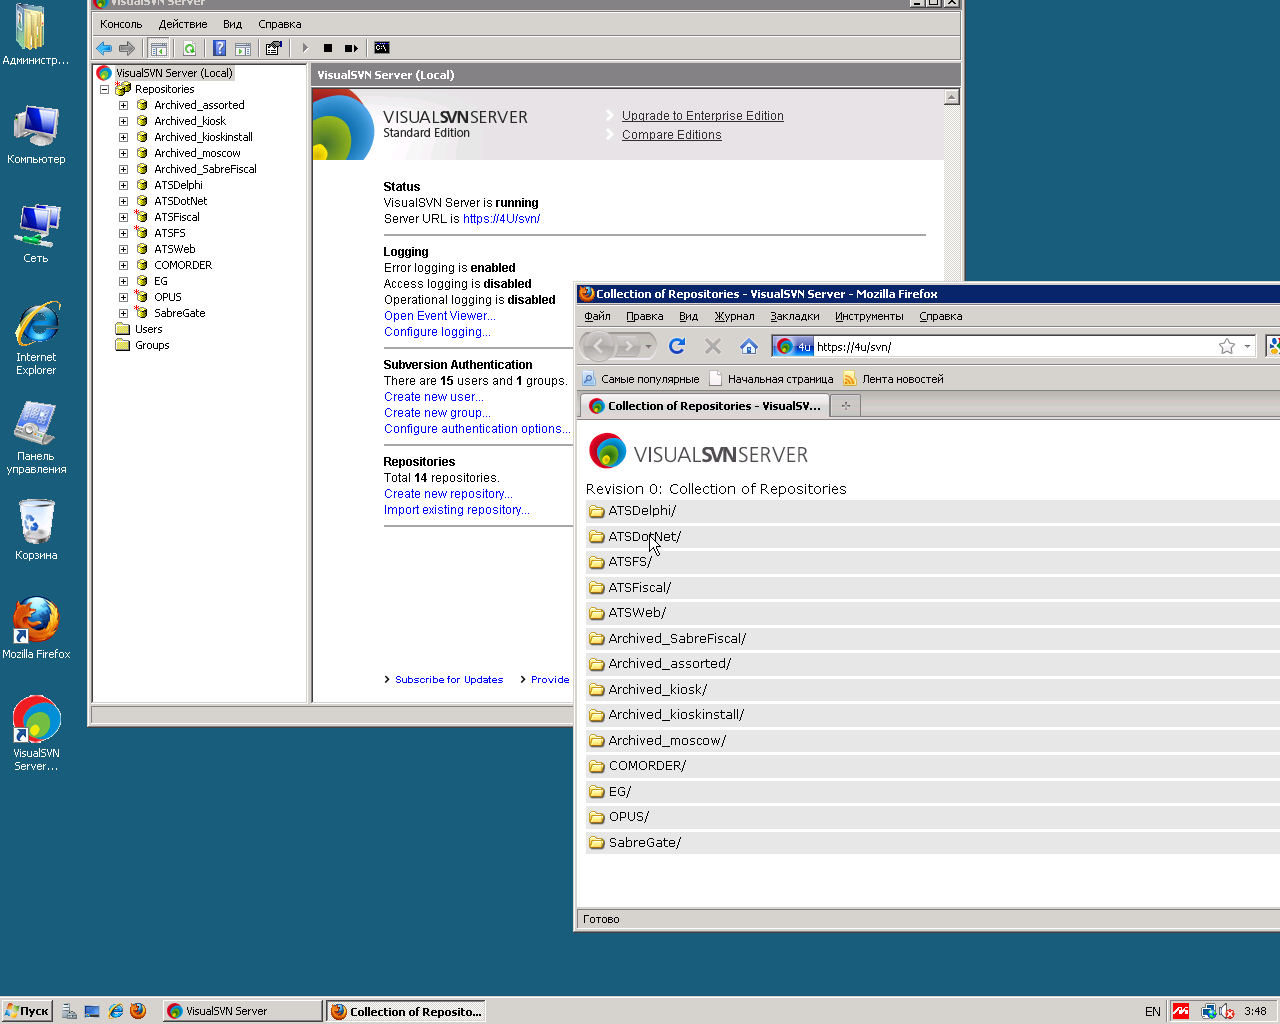The width and height of the screenshot is (1280, 1024).
Task: Go to the Firefox home page icon
Action: (x=749, y=346)
